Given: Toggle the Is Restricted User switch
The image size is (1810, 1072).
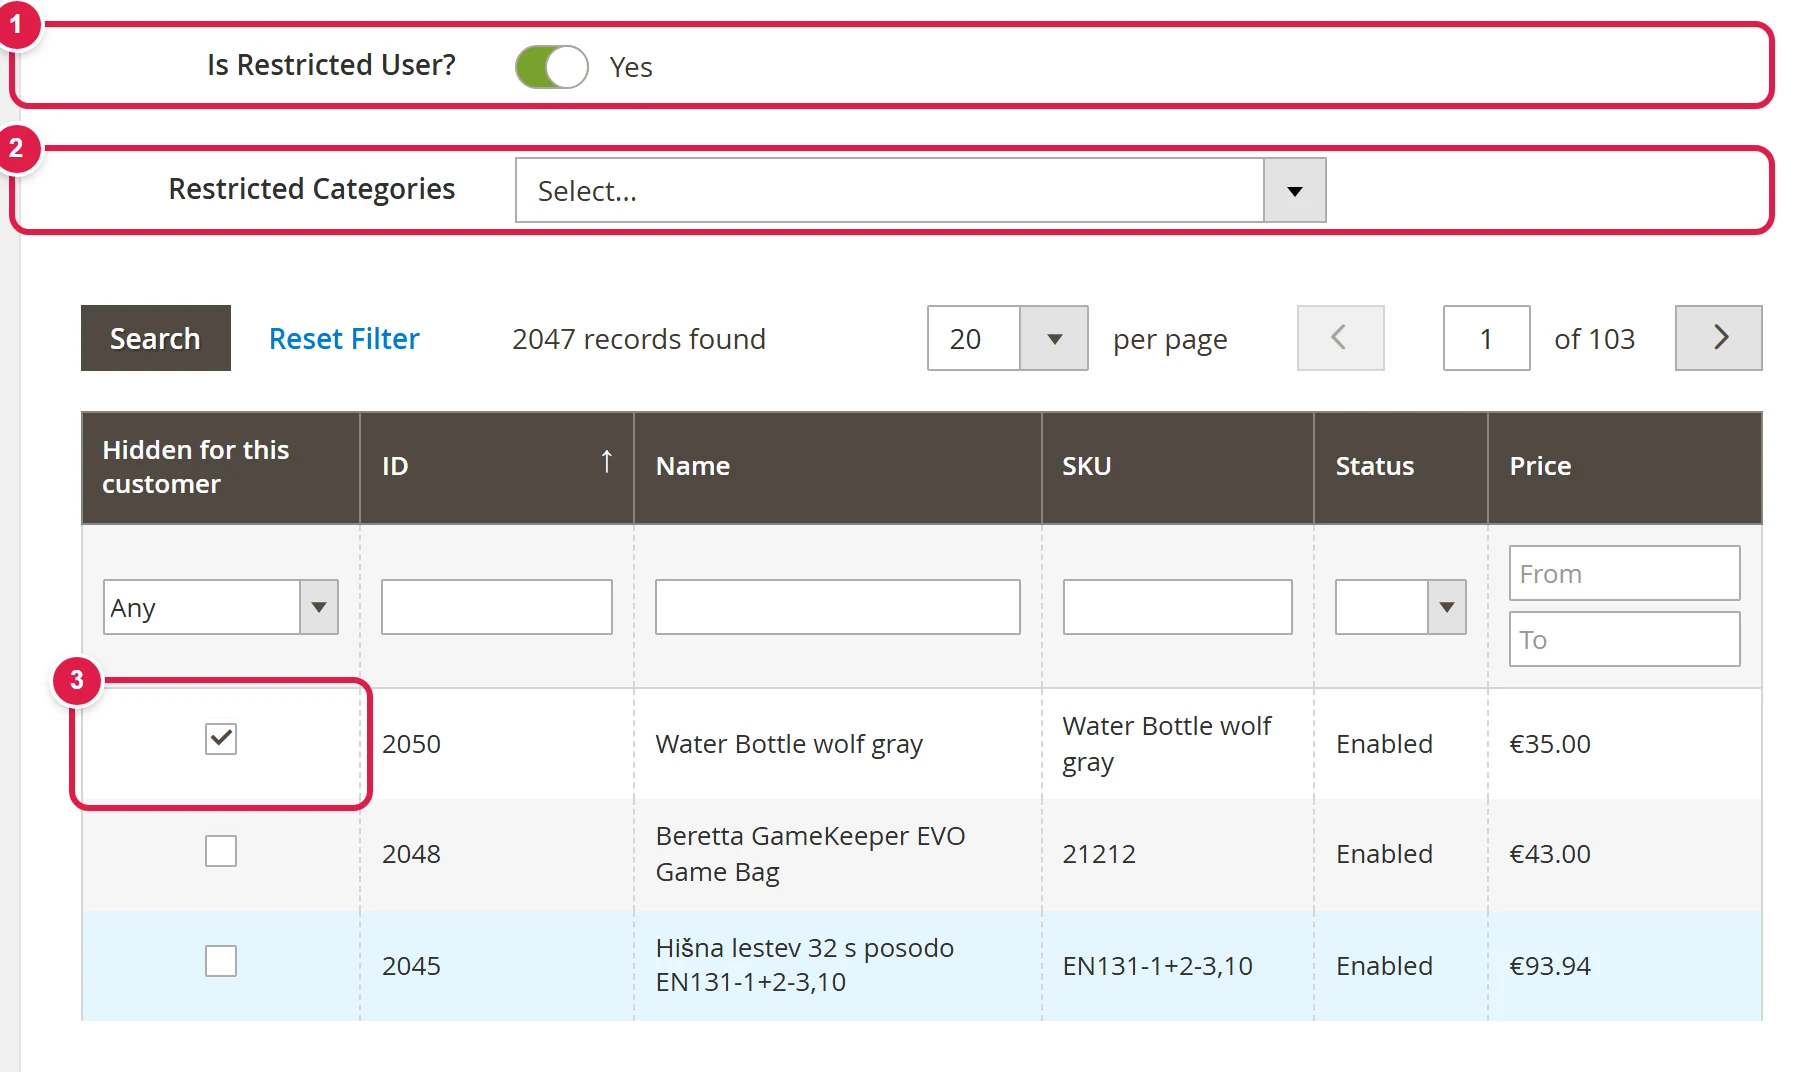Looking at the screenshot, I should click(551, 67).
